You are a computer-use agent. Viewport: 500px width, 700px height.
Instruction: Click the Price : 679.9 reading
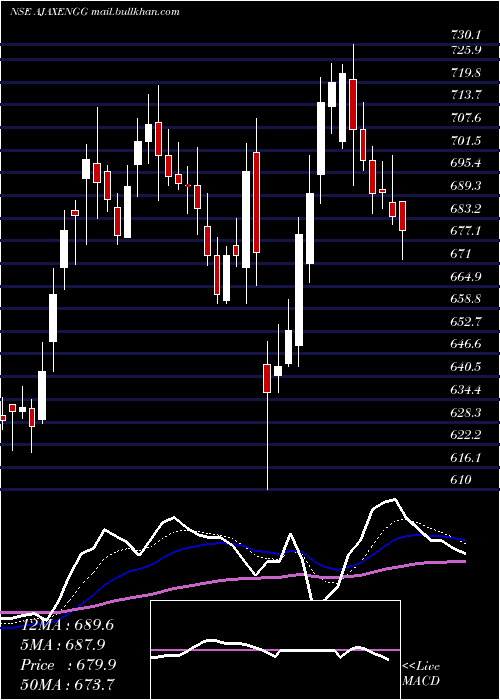69,665
